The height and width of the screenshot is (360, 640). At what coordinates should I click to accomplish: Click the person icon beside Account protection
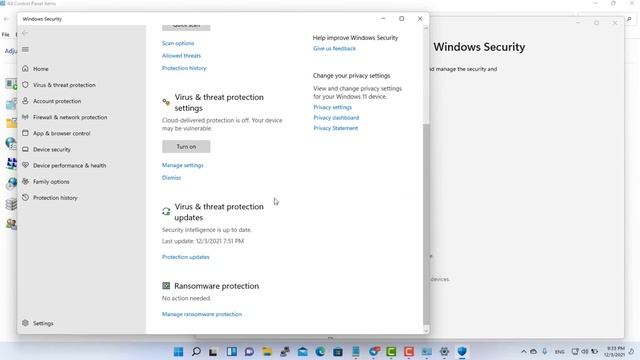25,100
